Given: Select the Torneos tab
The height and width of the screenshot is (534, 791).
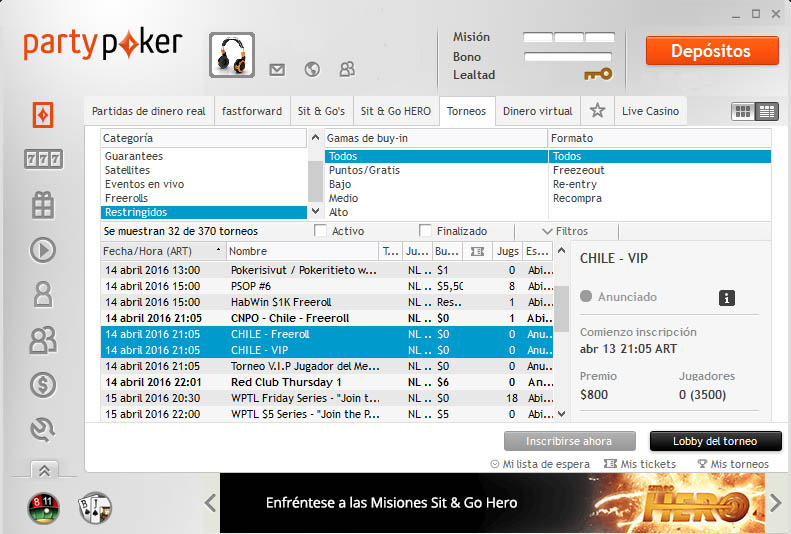Looking at the screenshot, I should pyautogui.click(x=467, y=111).
